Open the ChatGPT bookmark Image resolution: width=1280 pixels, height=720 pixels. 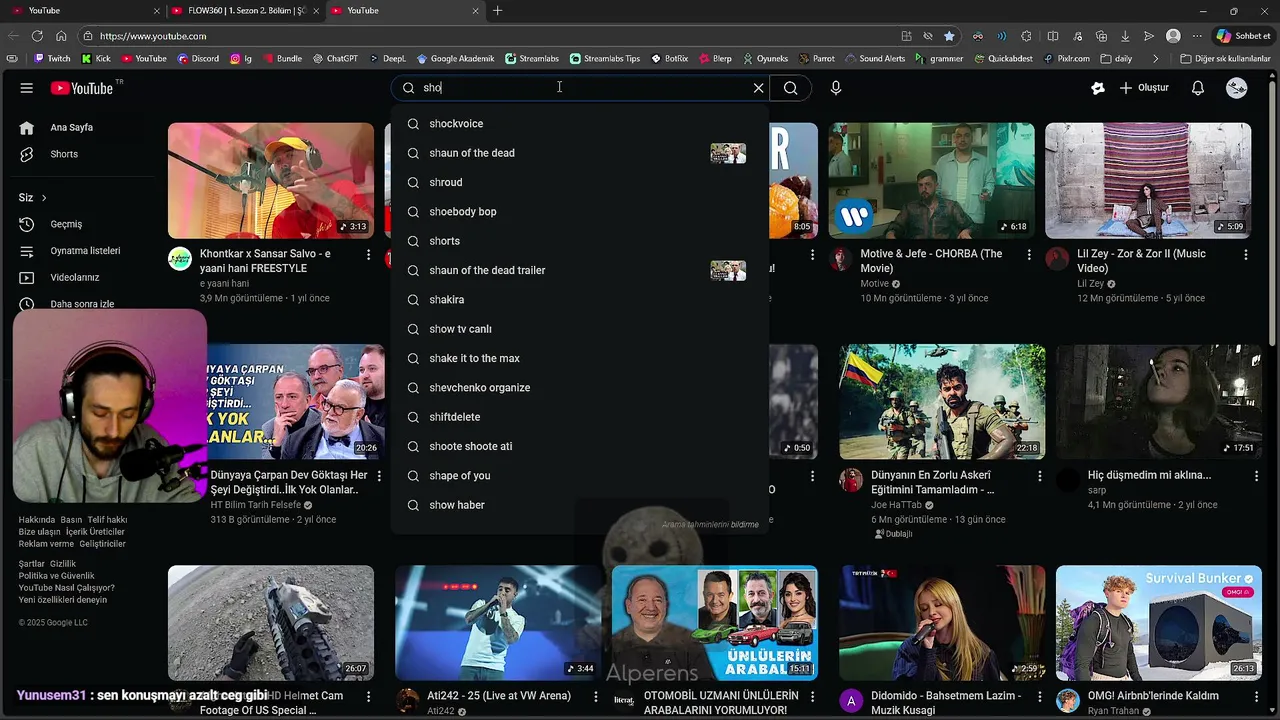(x=335, y=59)
